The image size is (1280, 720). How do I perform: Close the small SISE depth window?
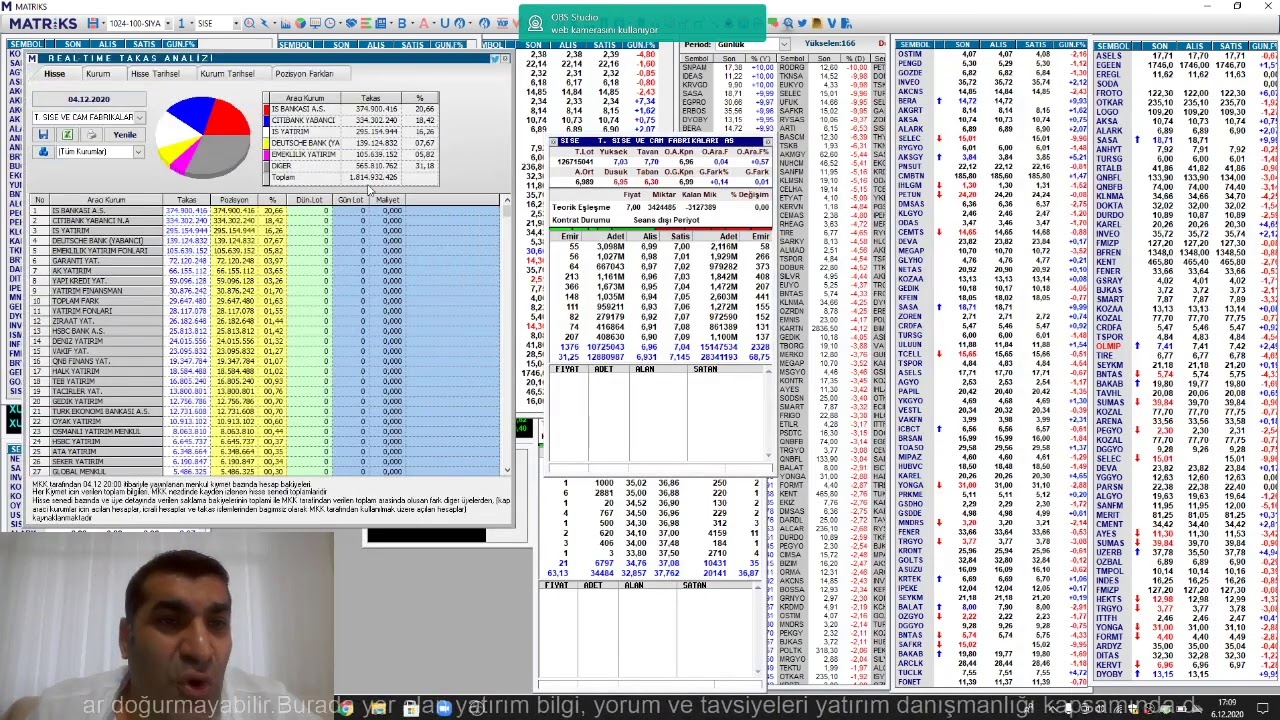(x=768, y=142)
